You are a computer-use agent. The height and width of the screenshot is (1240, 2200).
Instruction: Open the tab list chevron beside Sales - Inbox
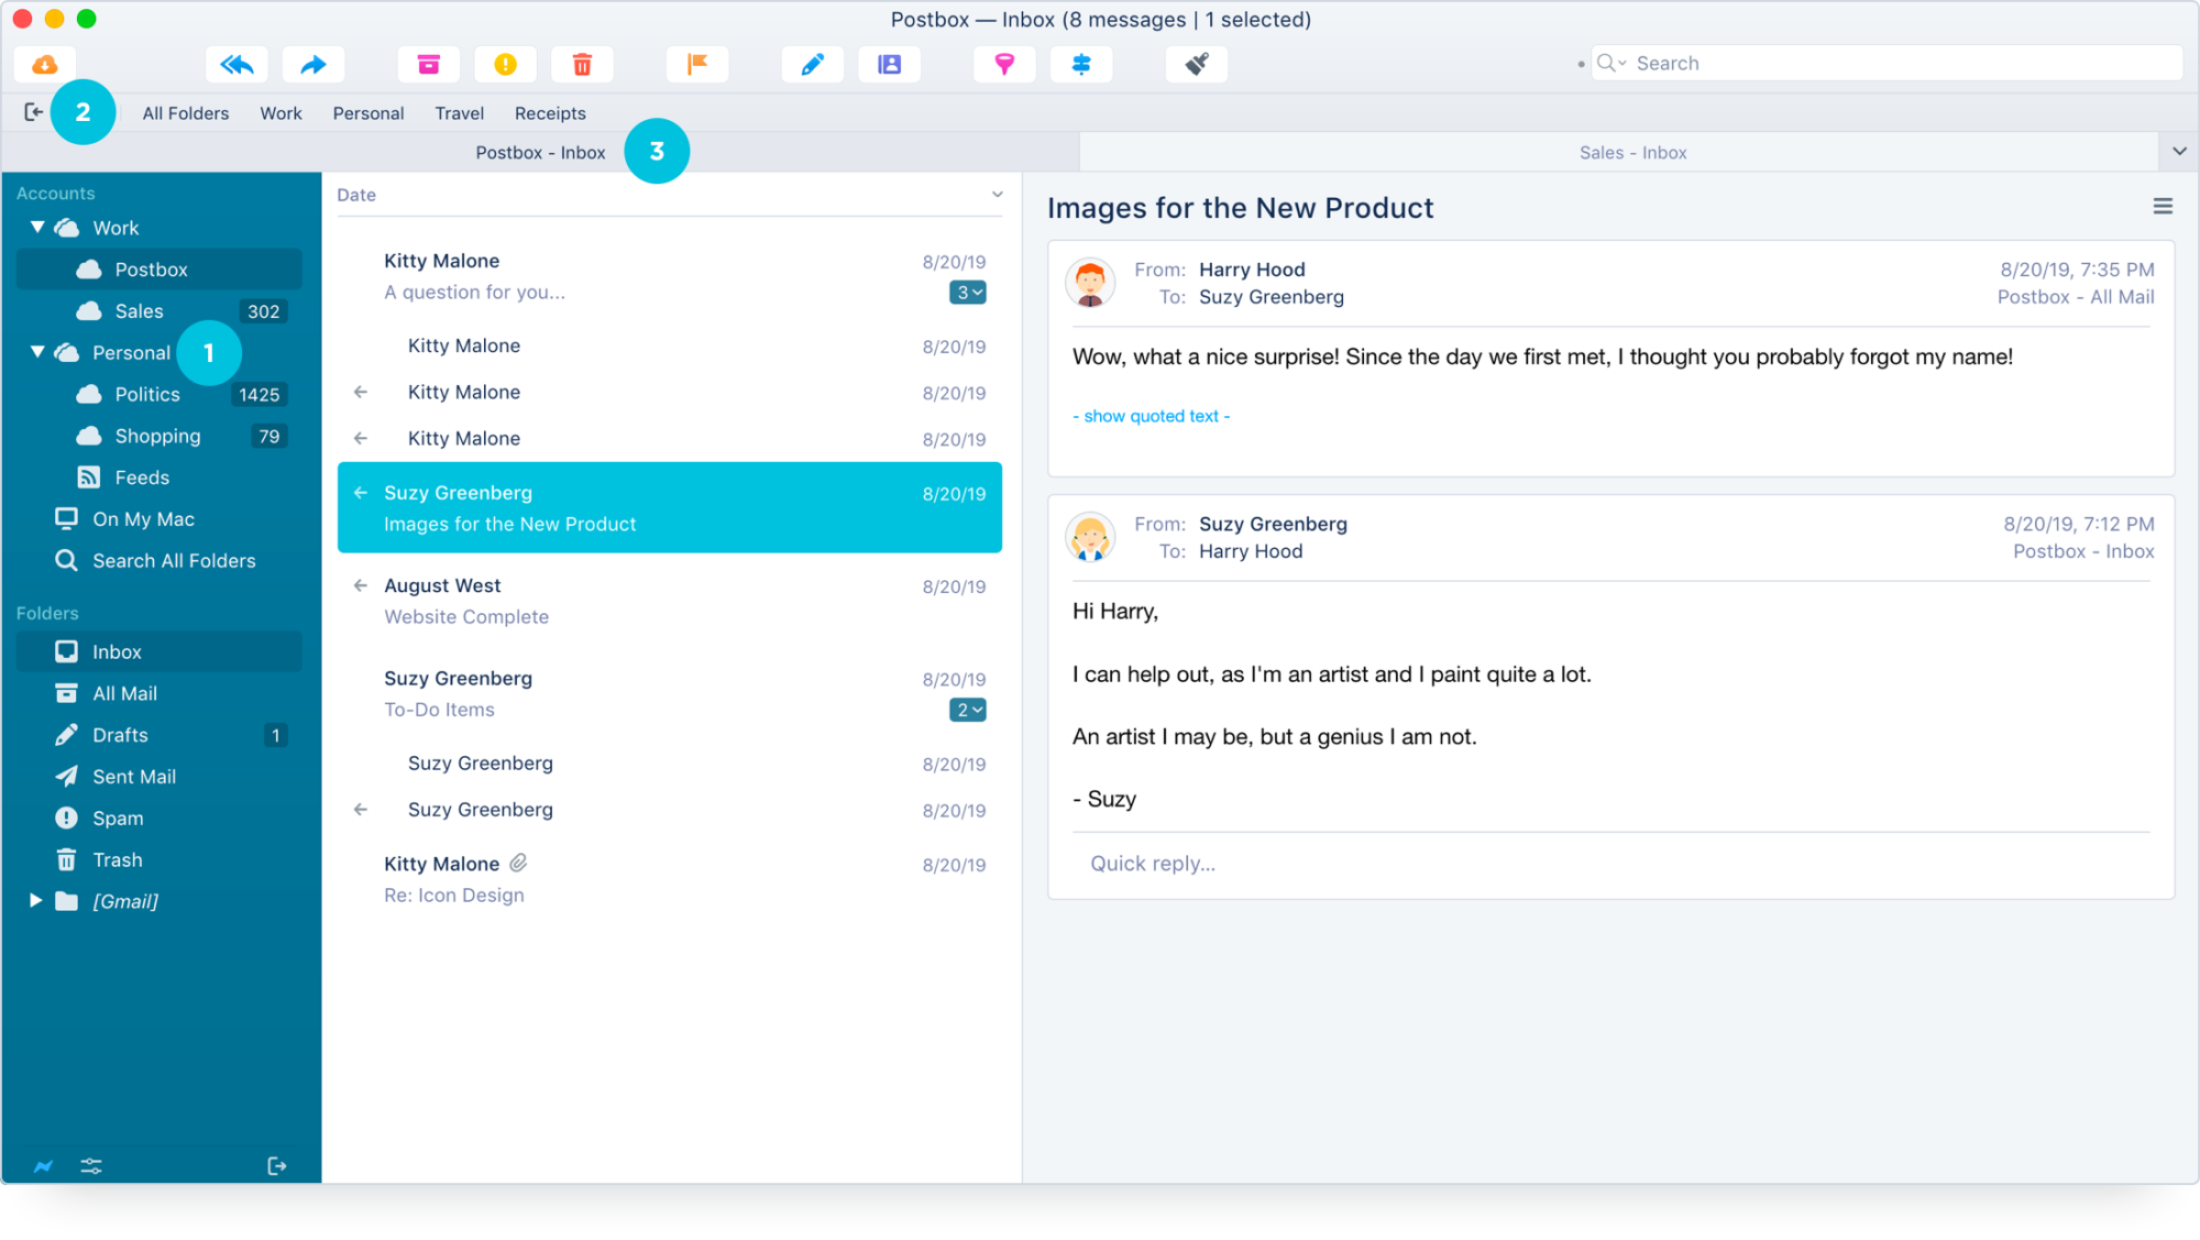2179,151
